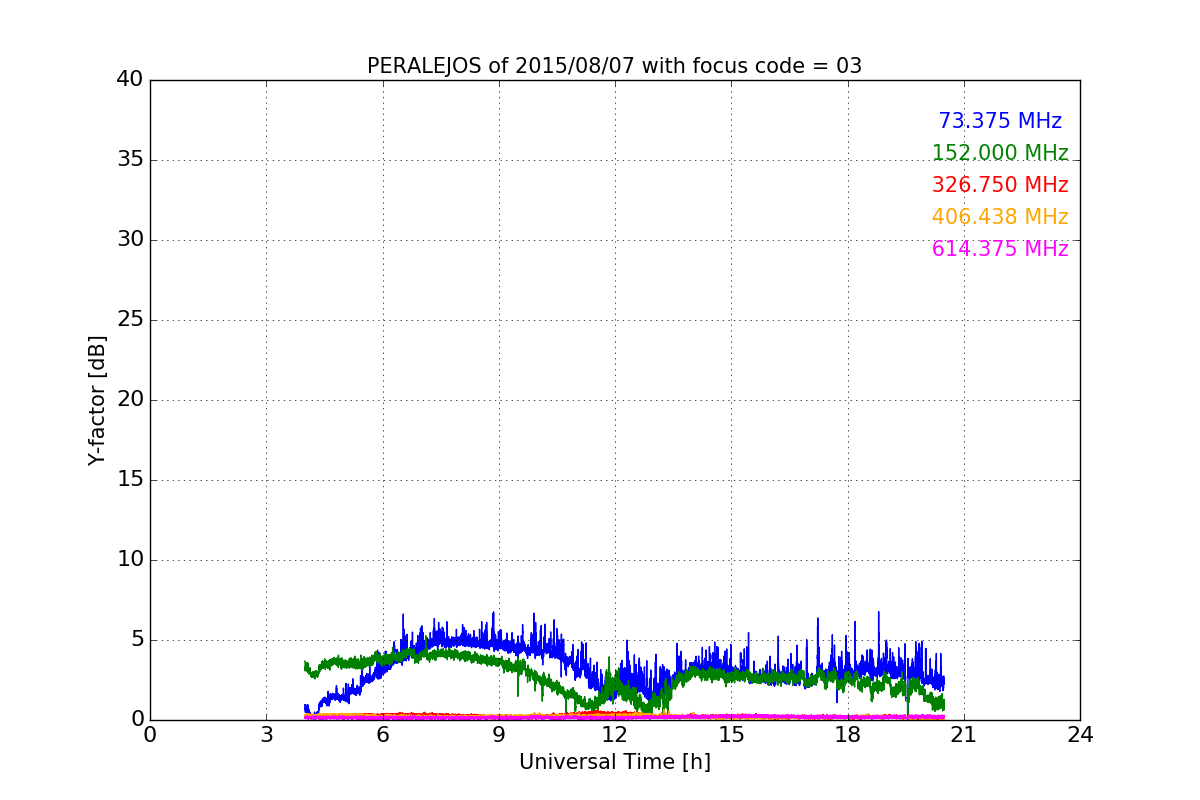Click the y-axis tick label 15
1200x800 pixels.
130,480
